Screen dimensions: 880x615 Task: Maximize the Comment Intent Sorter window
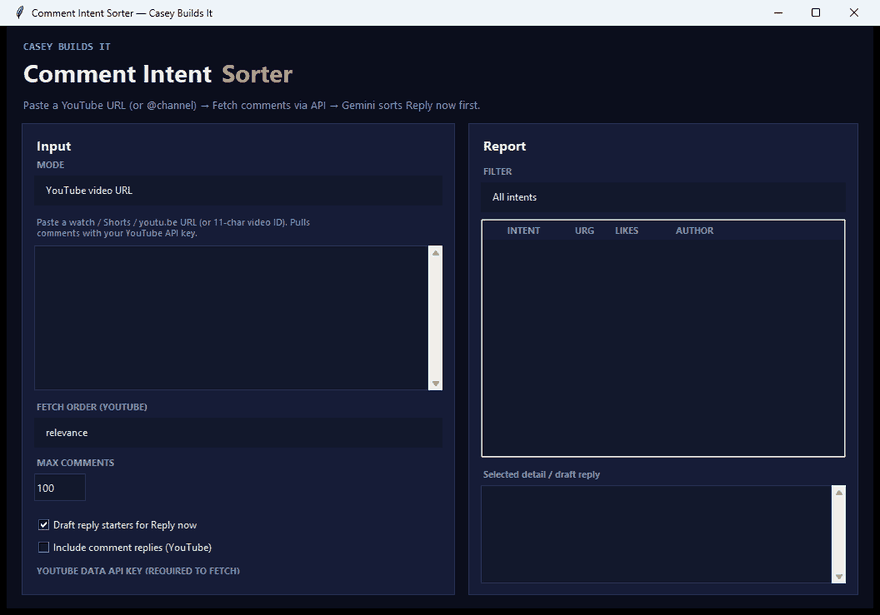click(x=815, y=12)
